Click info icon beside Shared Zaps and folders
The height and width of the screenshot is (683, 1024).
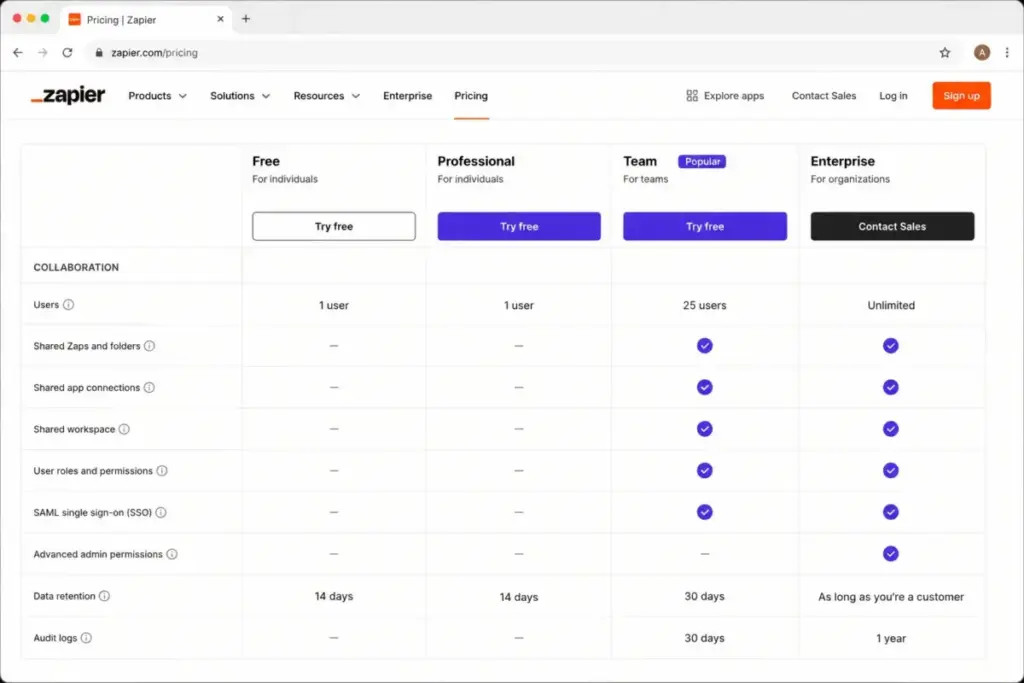150,346
